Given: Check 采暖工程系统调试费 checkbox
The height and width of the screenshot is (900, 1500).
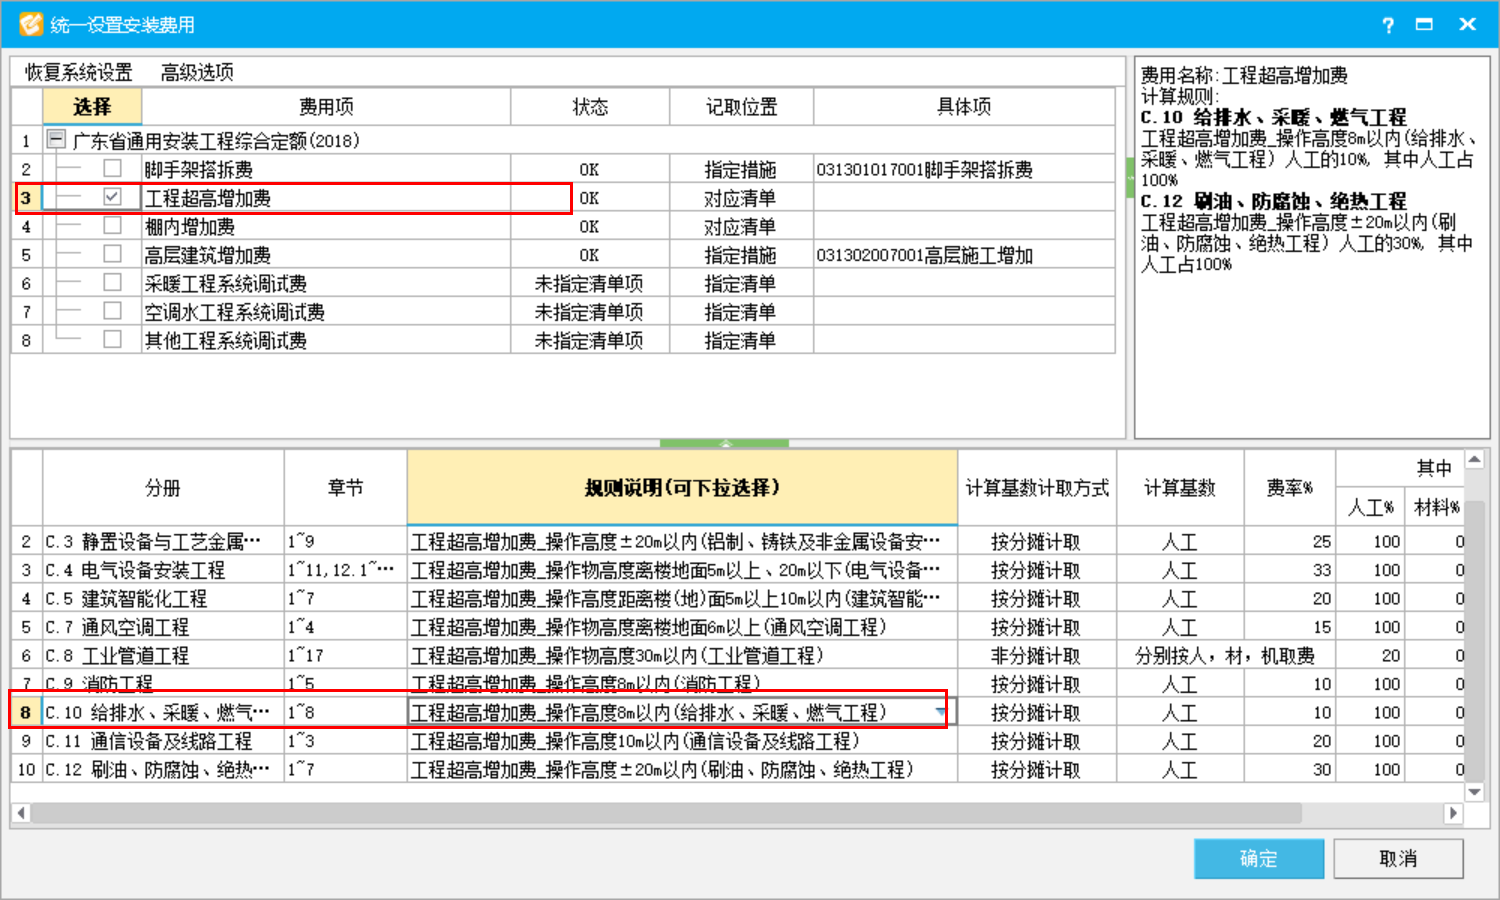Looking at the screenshot, I should [112, 283].
